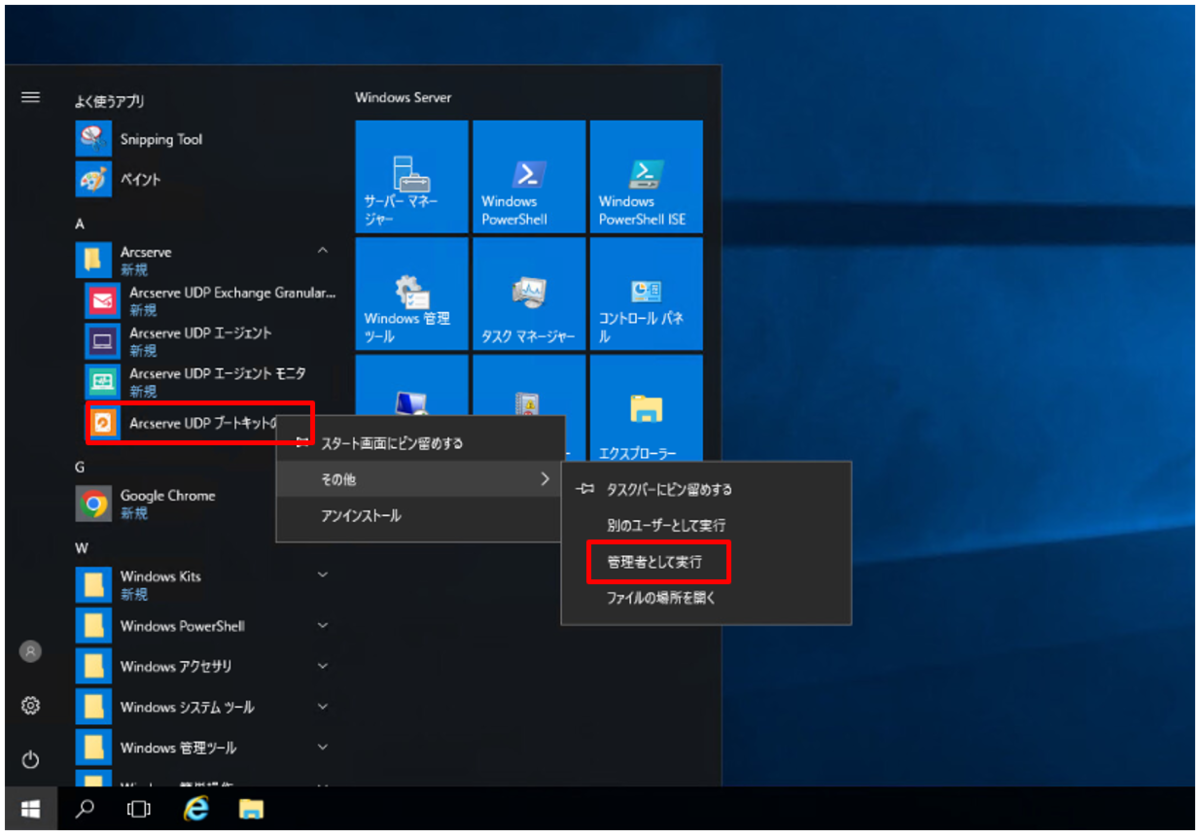Expand the Windows Kits chevron
Viewport: 1200px width, 837px height.
322,575
